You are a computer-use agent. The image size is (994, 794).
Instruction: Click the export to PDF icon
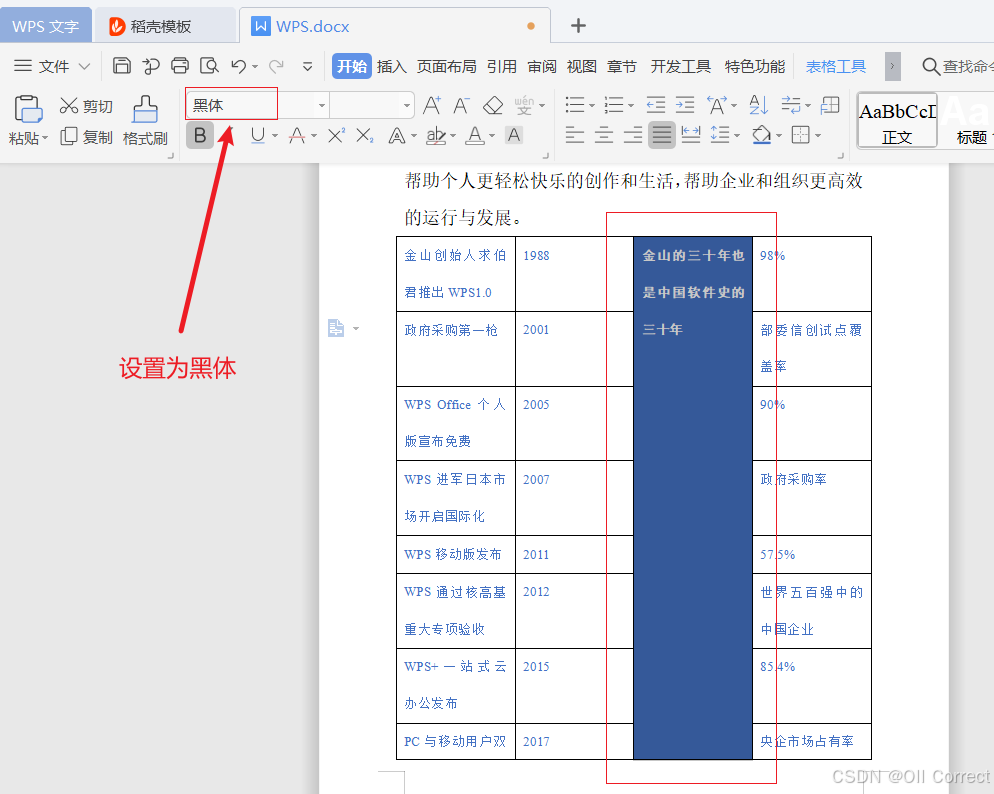(x=151, y=65)
